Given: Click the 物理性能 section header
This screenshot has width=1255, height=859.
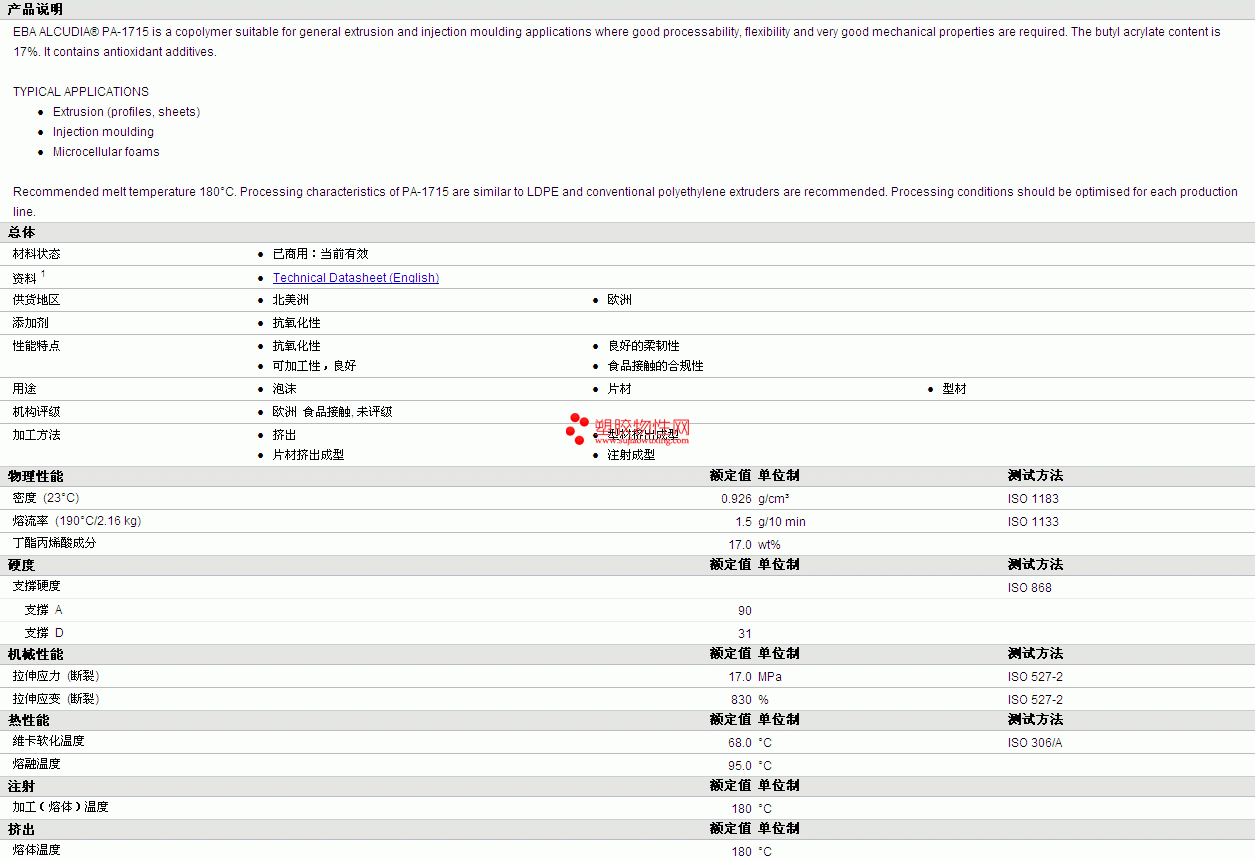Looking at the screenshot, I should pos(35,476).
